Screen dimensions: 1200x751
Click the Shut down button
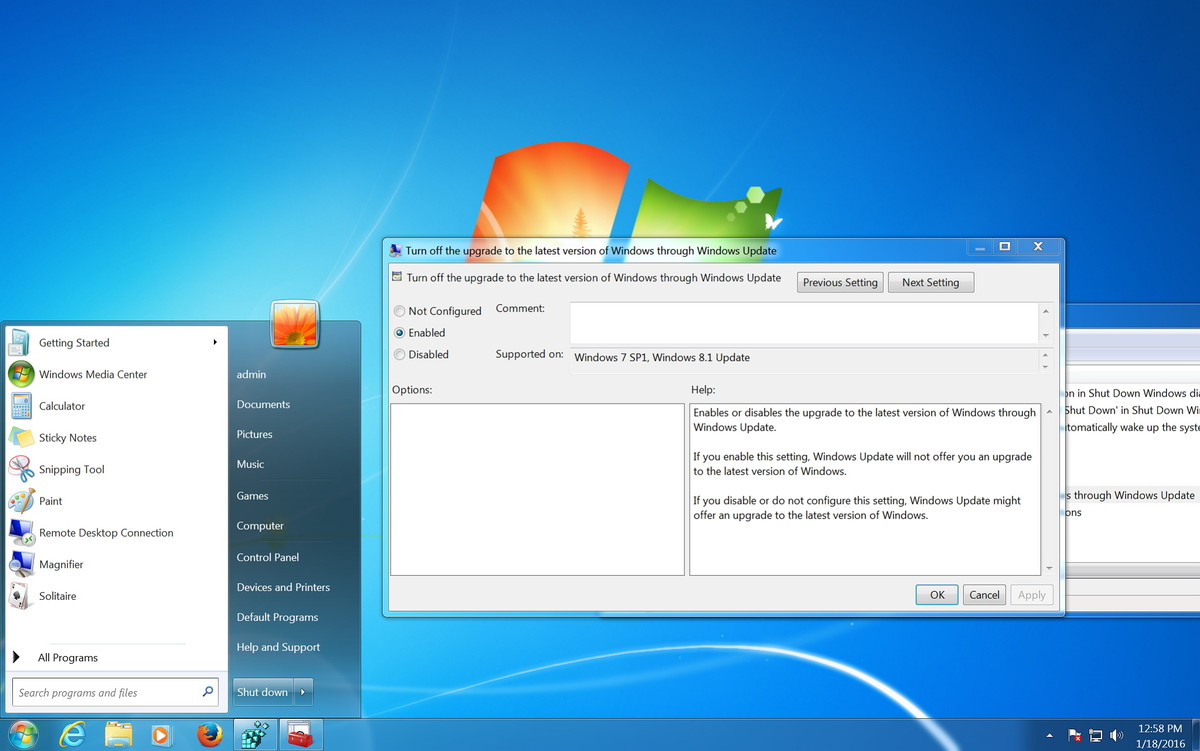[x=263, y=692]
